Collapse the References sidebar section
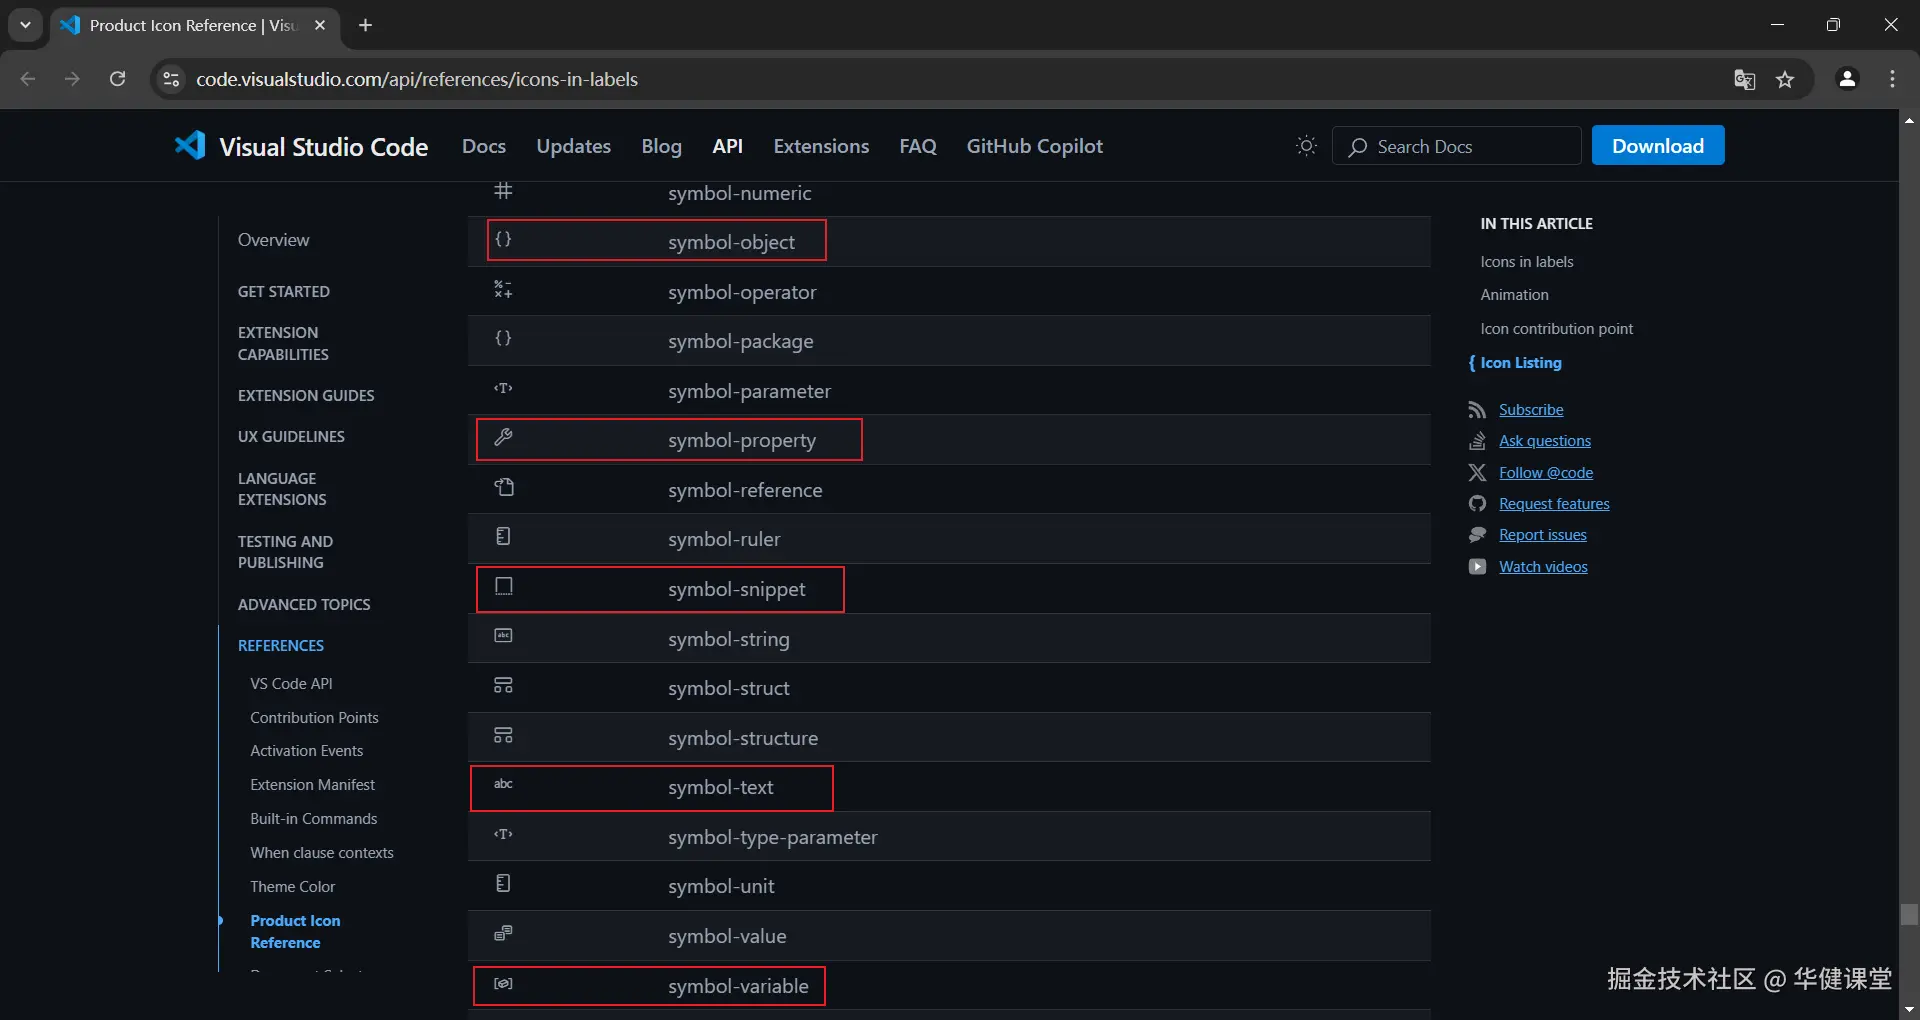Screen dimensions: 1920x1020 pyautogui.click(x=281, y=646)
